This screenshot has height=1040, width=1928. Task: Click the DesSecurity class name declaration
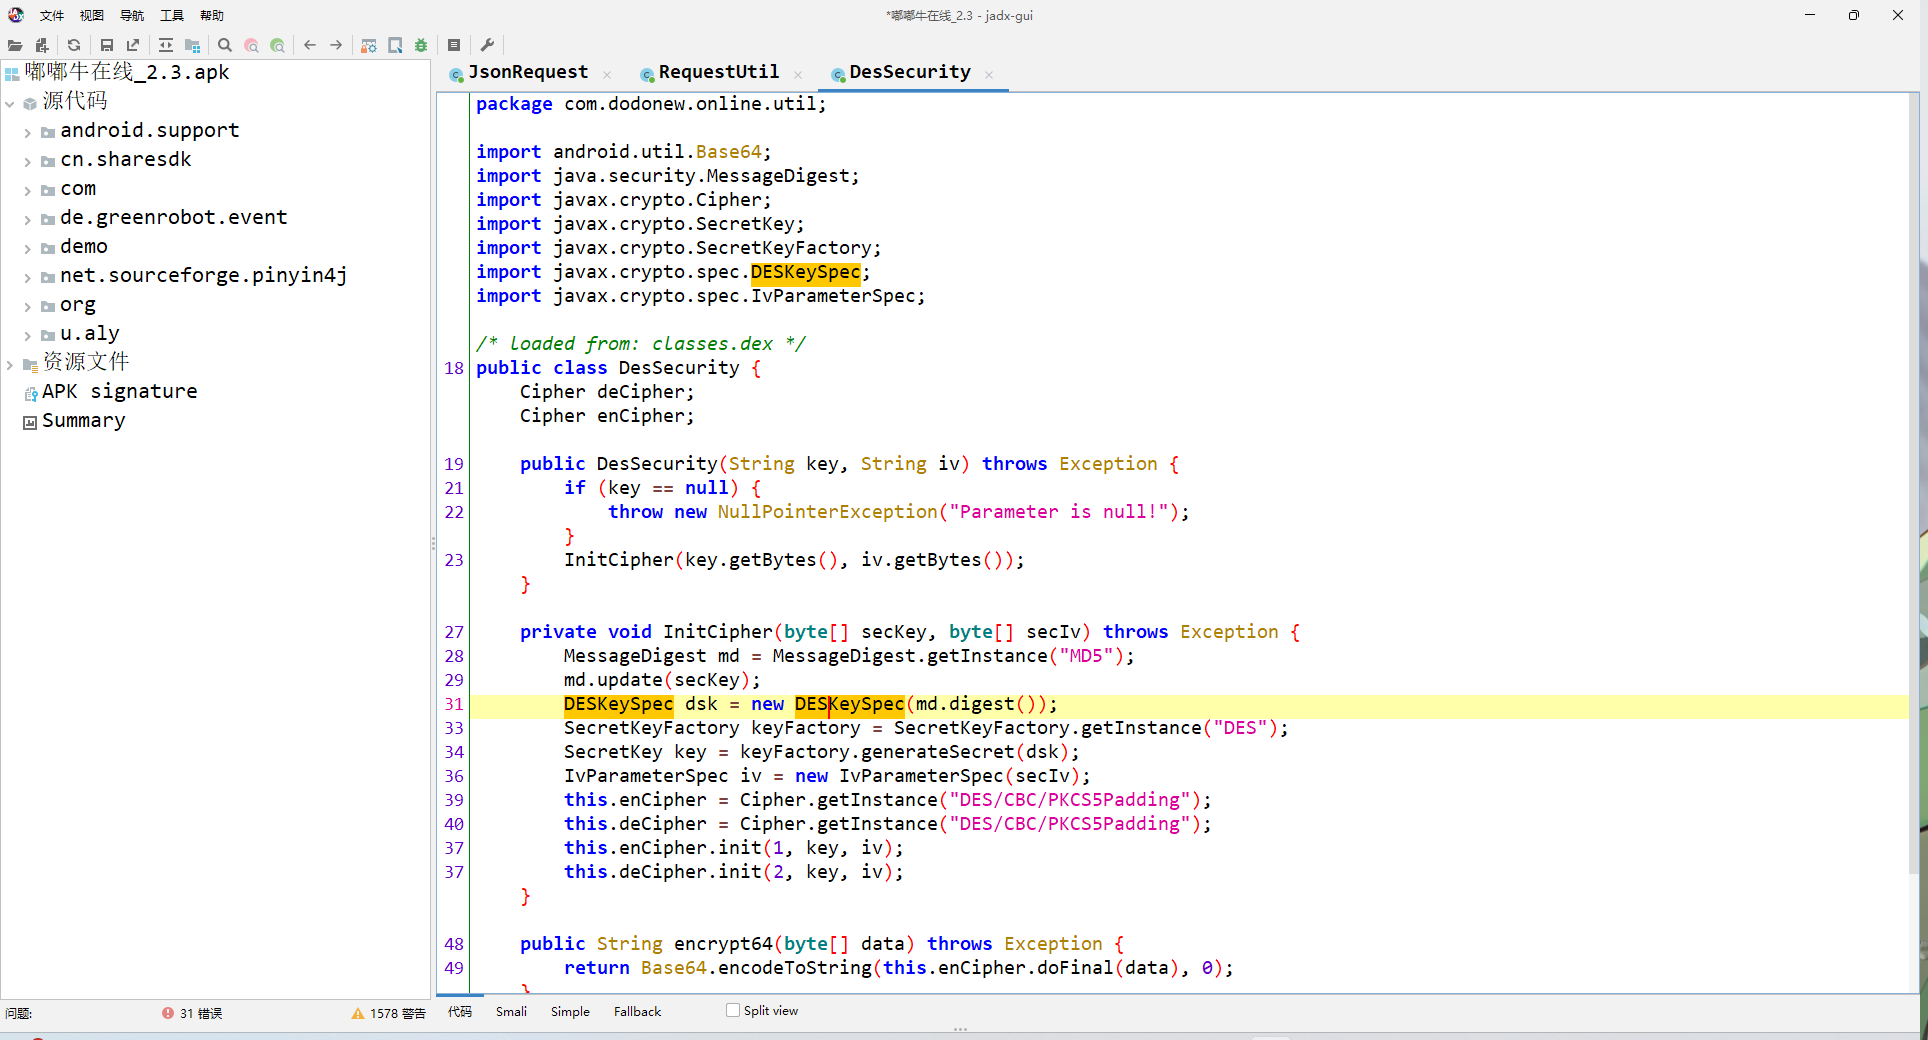pyautogui.click(x=679, y=368)
